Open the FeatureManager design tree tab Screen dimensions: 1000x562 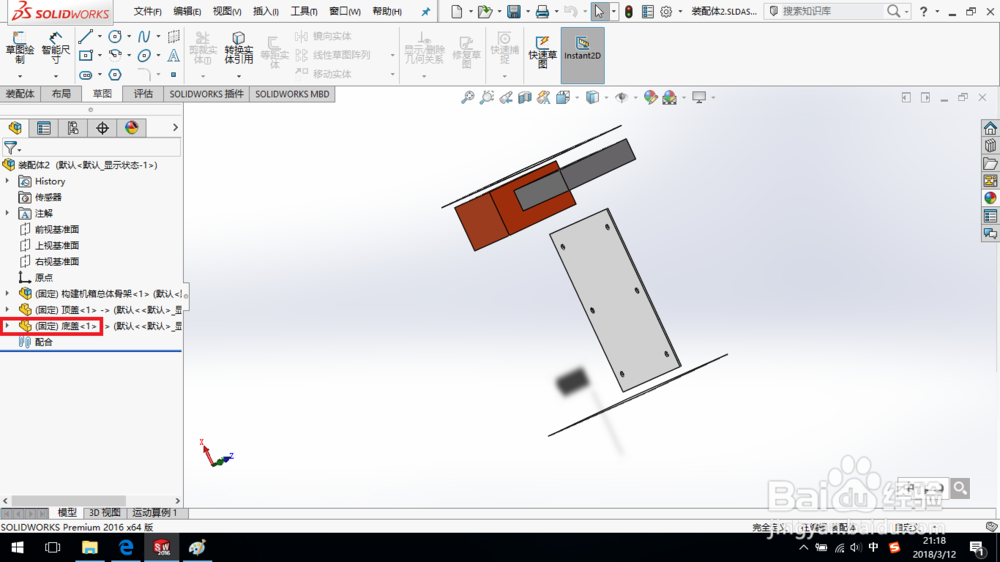[15, 128]
